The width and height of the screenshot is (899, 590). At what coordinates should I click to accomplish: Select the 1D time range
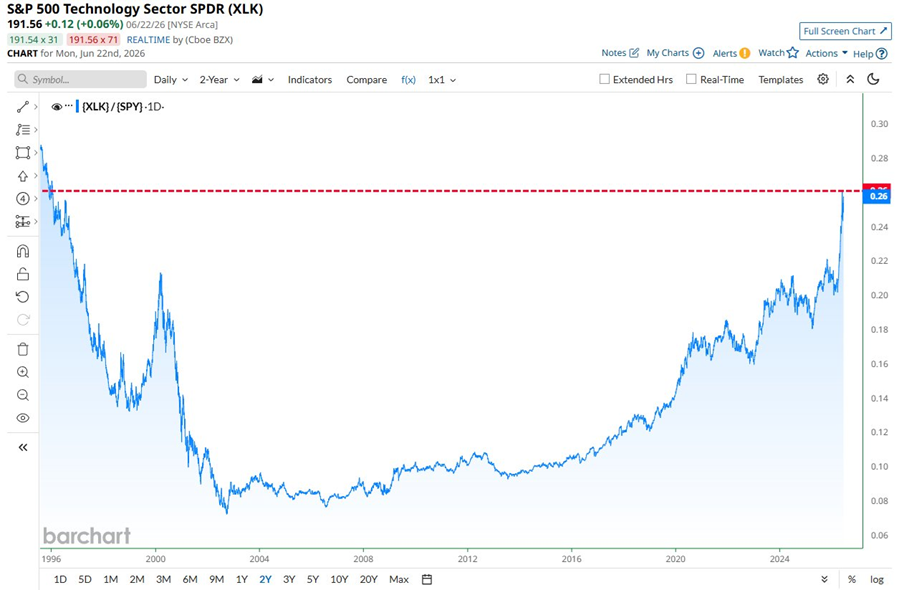pos(60,579)
